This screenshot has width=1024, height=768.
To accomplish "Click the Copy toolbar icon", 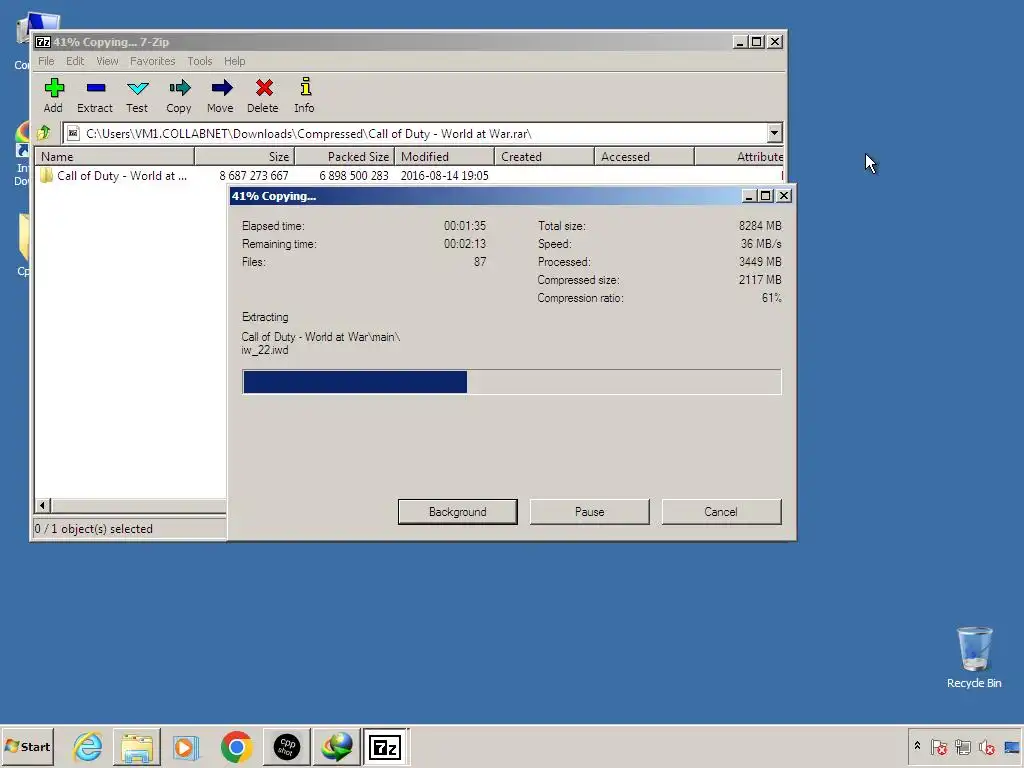I will 180,88.
